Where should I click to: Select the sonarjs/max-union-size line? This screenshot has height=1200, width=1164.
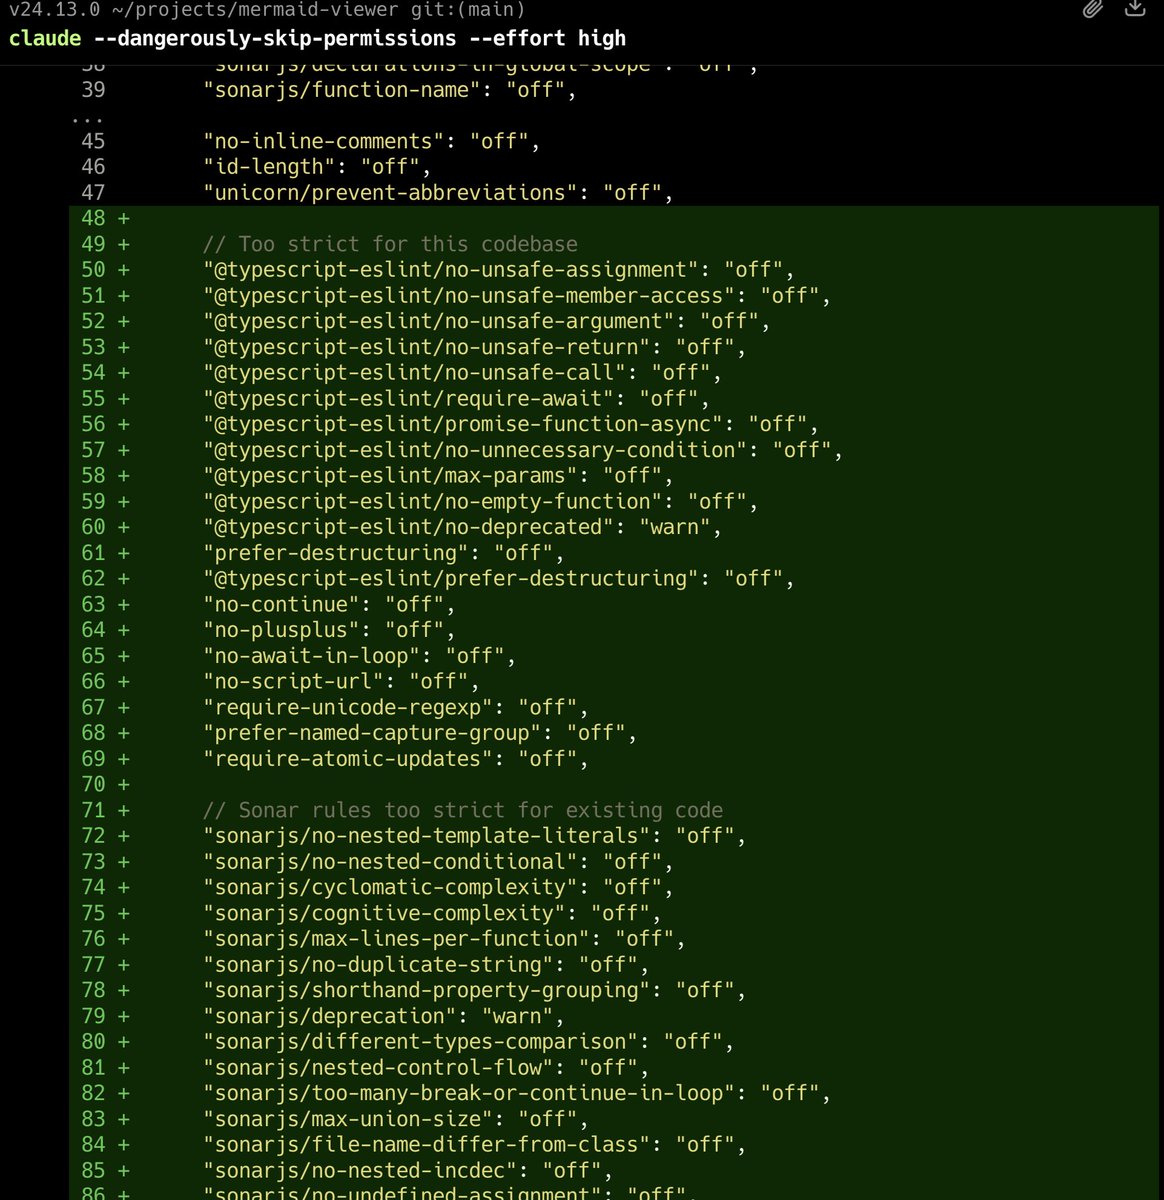pos(396,1120)
